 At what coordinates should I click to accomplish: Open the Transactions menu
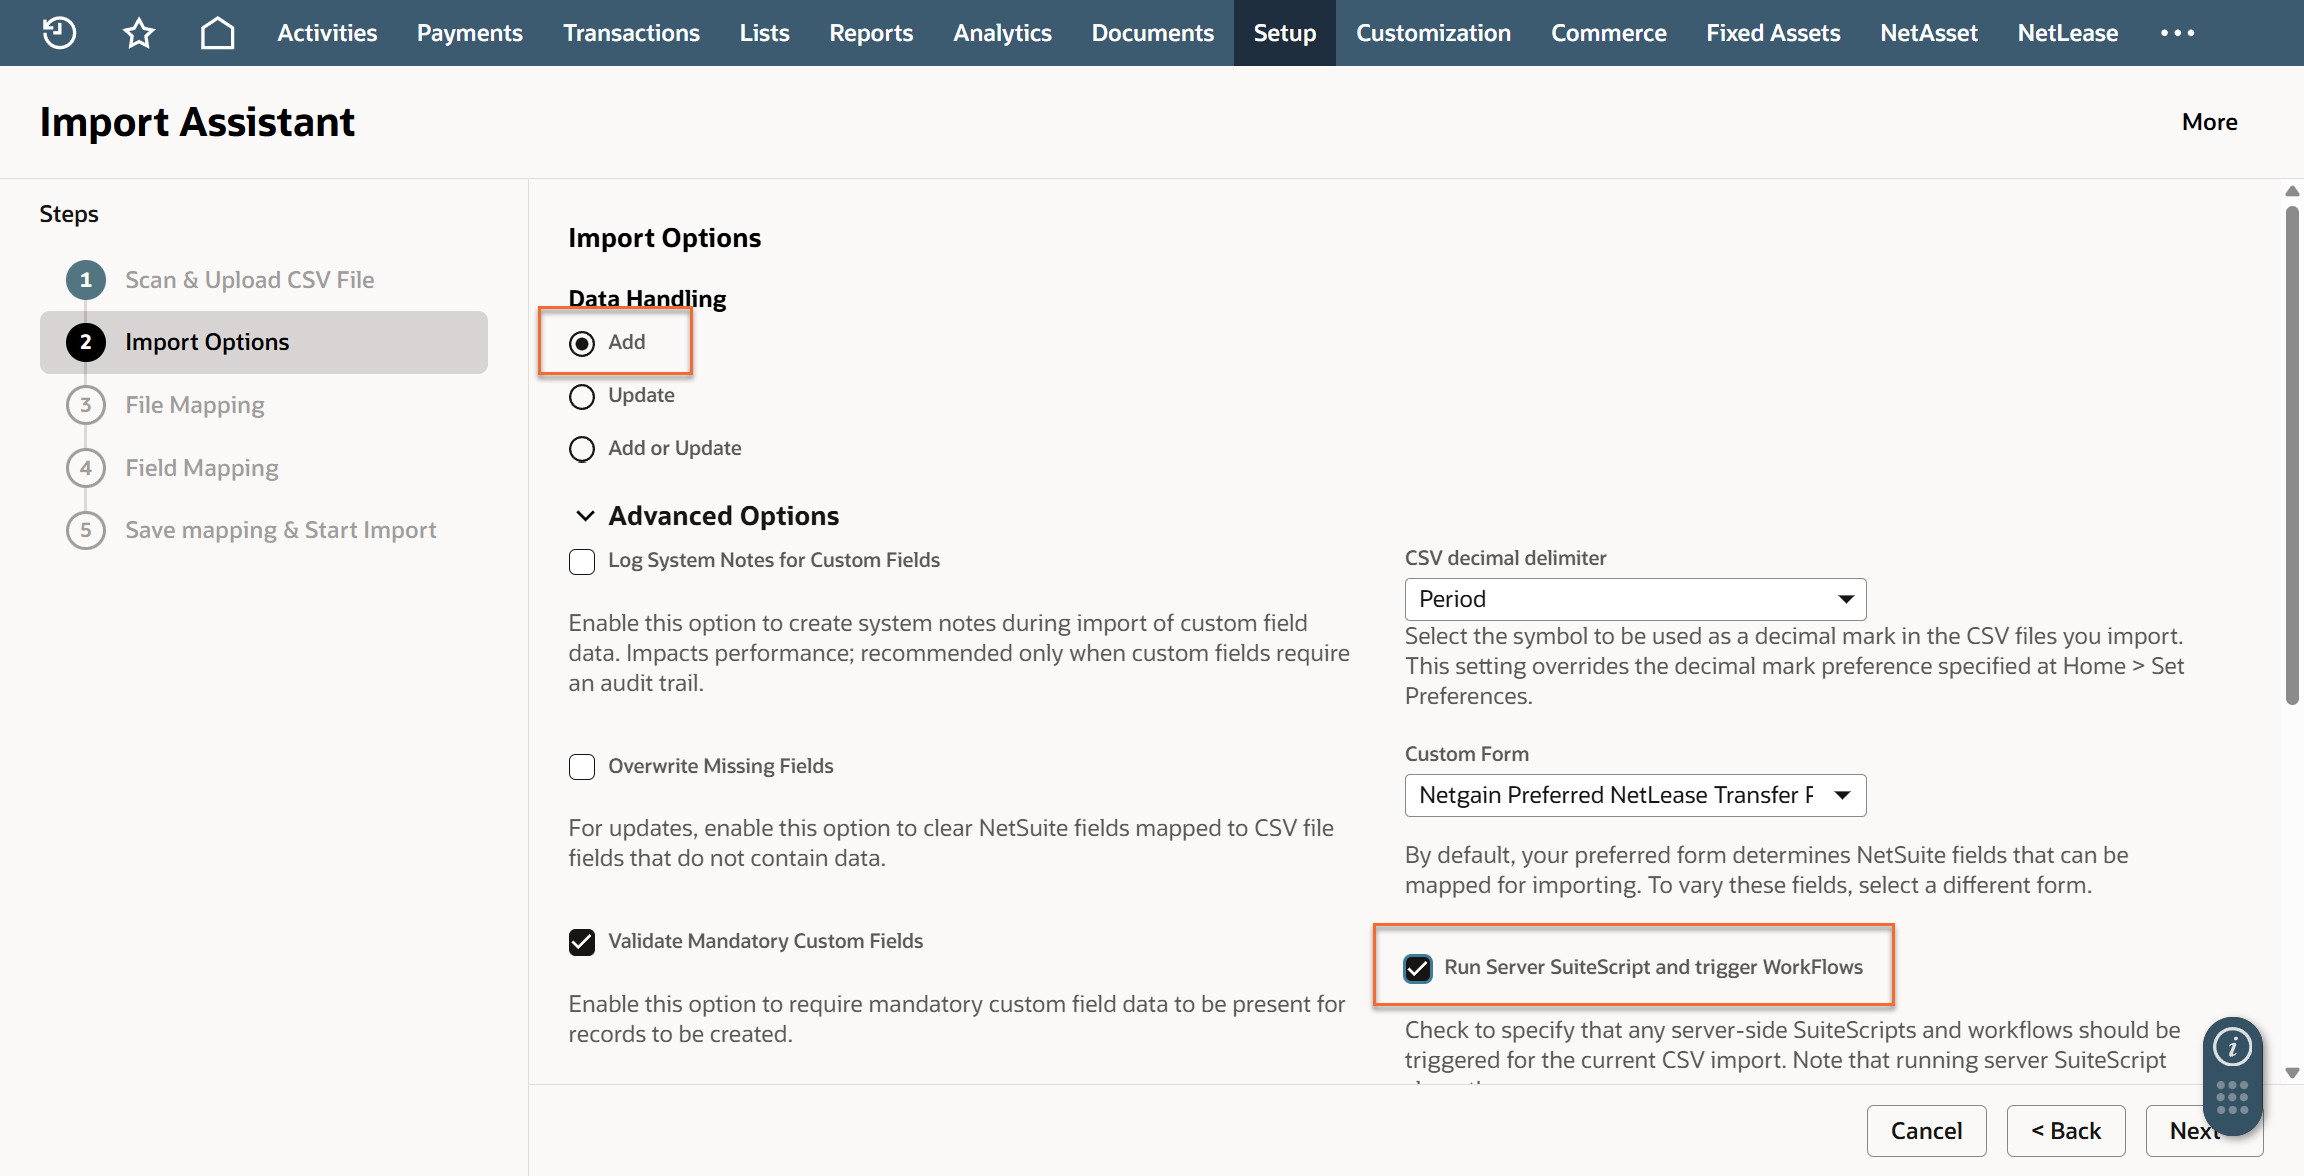click(631, 33)
